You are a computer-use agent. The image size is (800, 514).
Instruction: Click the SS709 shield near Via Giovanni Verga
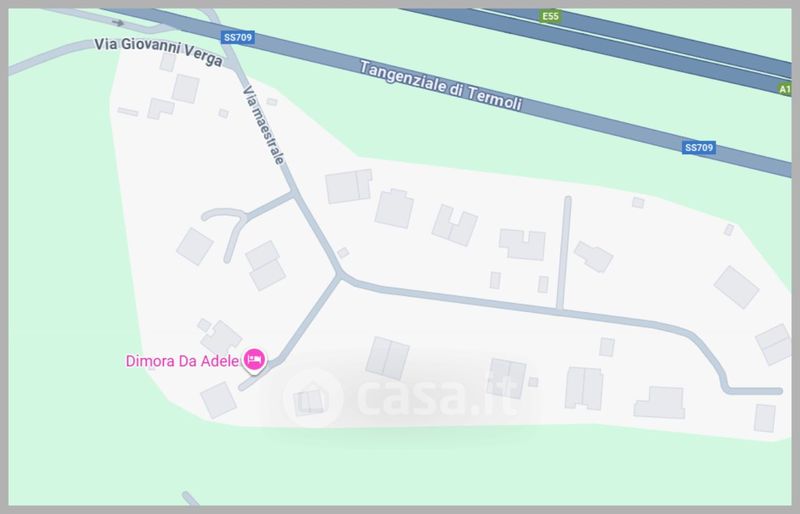[x=238, y=37]
